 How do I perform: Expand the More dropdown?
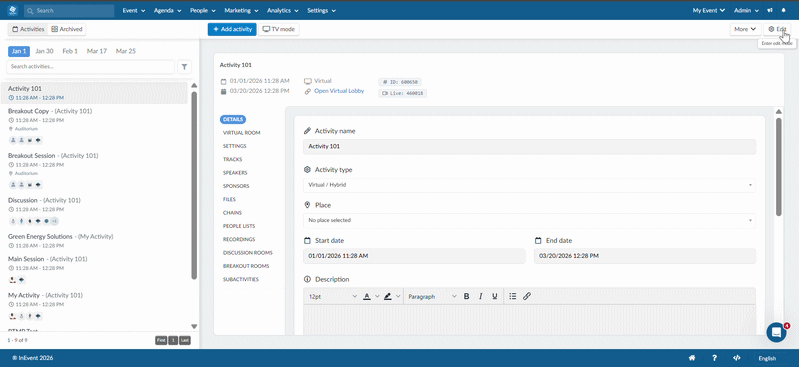pyautogui.click(x=745, y=29)
